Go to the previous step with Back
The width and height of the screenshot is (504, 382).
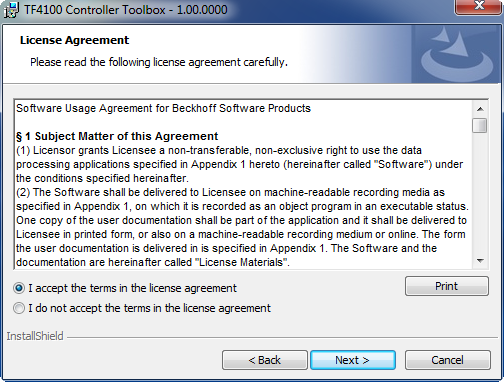tap(265, 360)
